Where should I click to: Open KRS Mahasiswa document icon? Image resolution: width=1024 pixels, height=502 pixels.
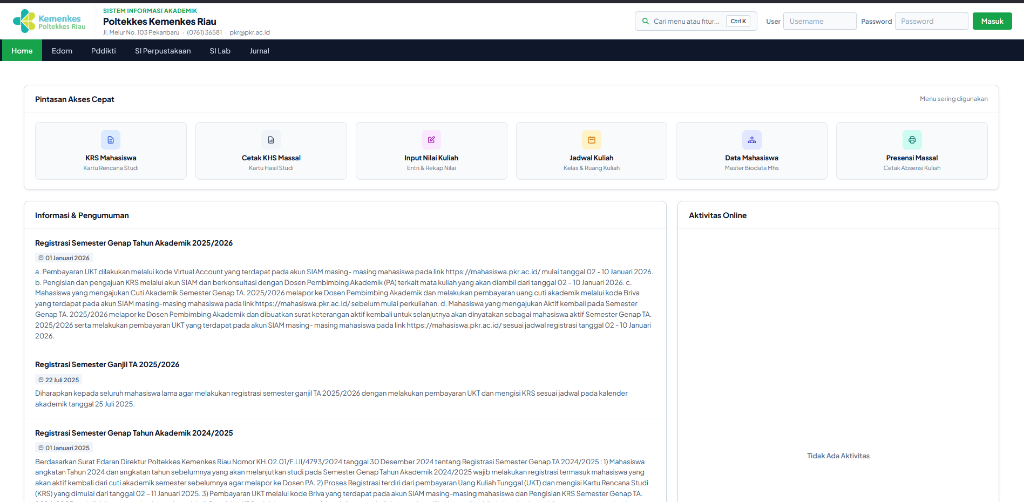[x=110, y=140]
